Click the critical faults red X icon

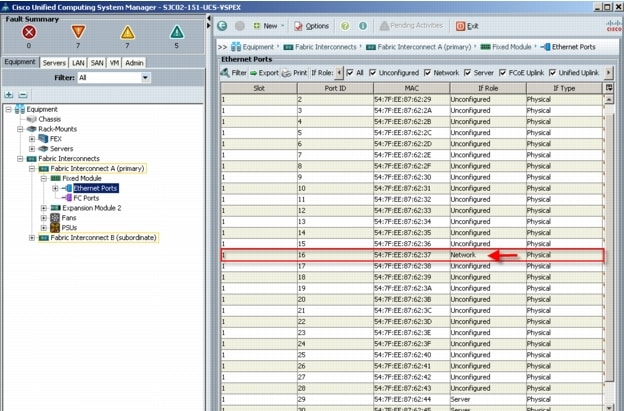[29, 32]
